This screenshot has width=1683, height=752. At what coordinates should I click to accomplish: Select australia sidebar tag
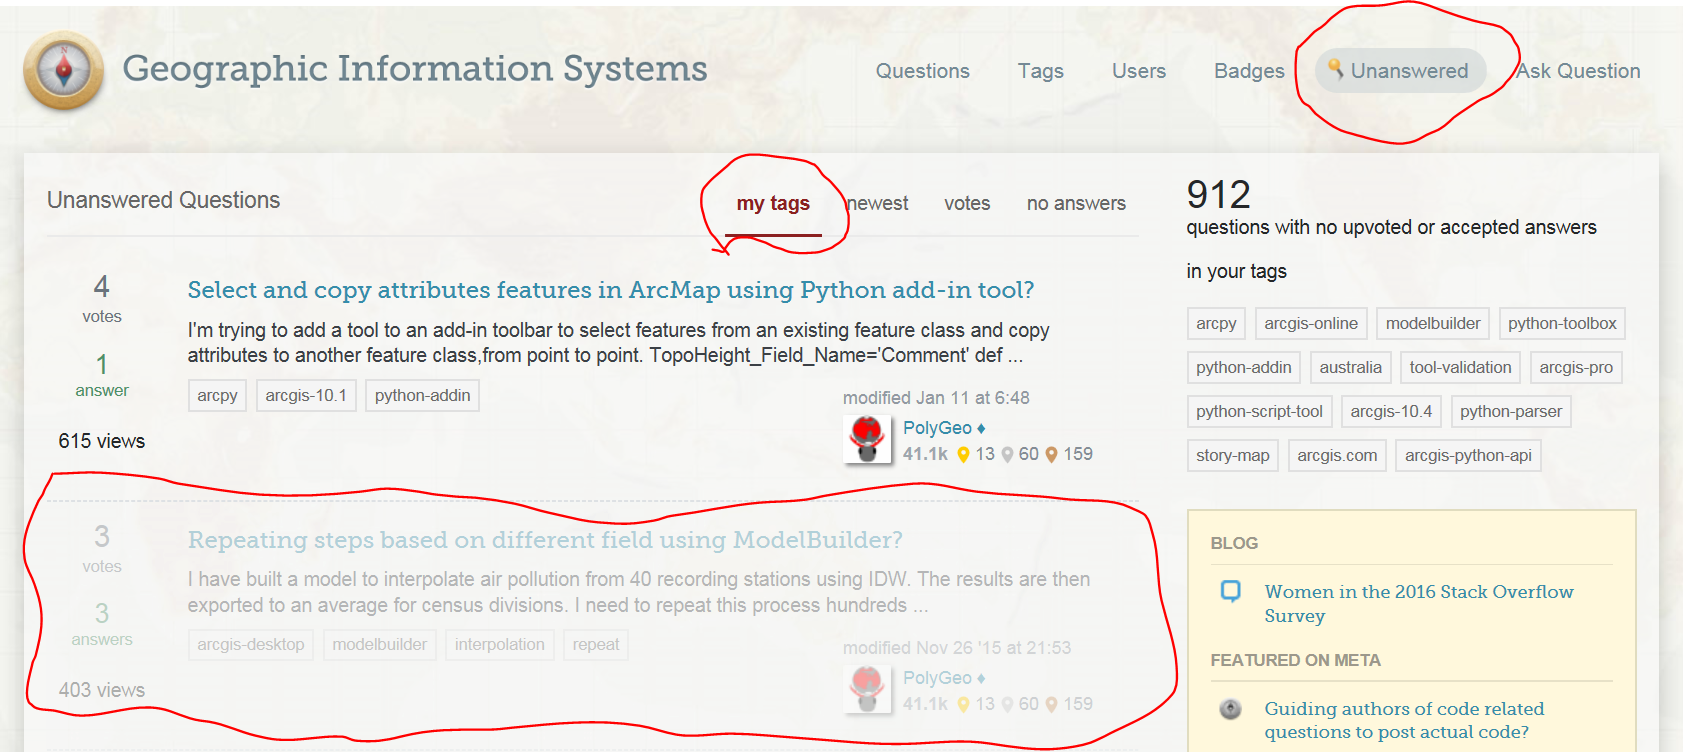pyautogui.click(x=1350, y=368)
